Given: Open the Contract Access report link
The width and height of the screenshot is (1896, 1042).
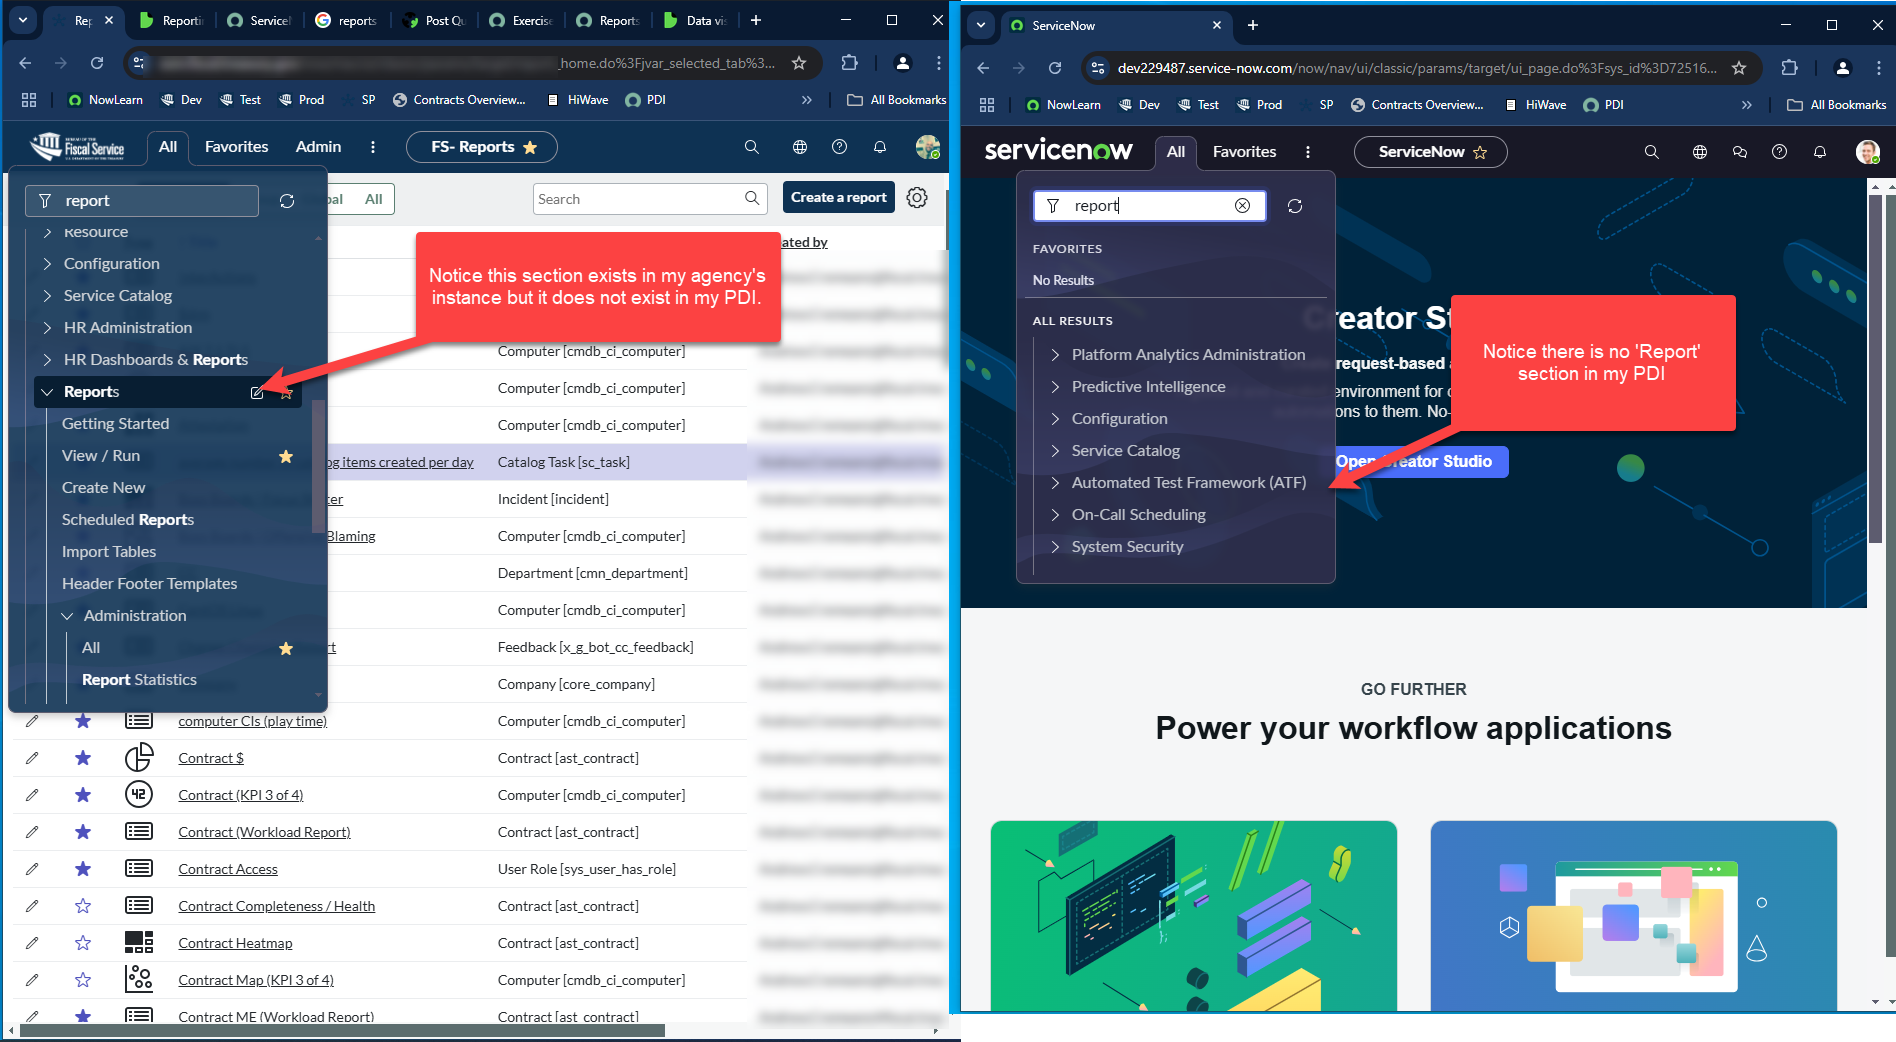Looking at the screenshot, I should [227, 869].
